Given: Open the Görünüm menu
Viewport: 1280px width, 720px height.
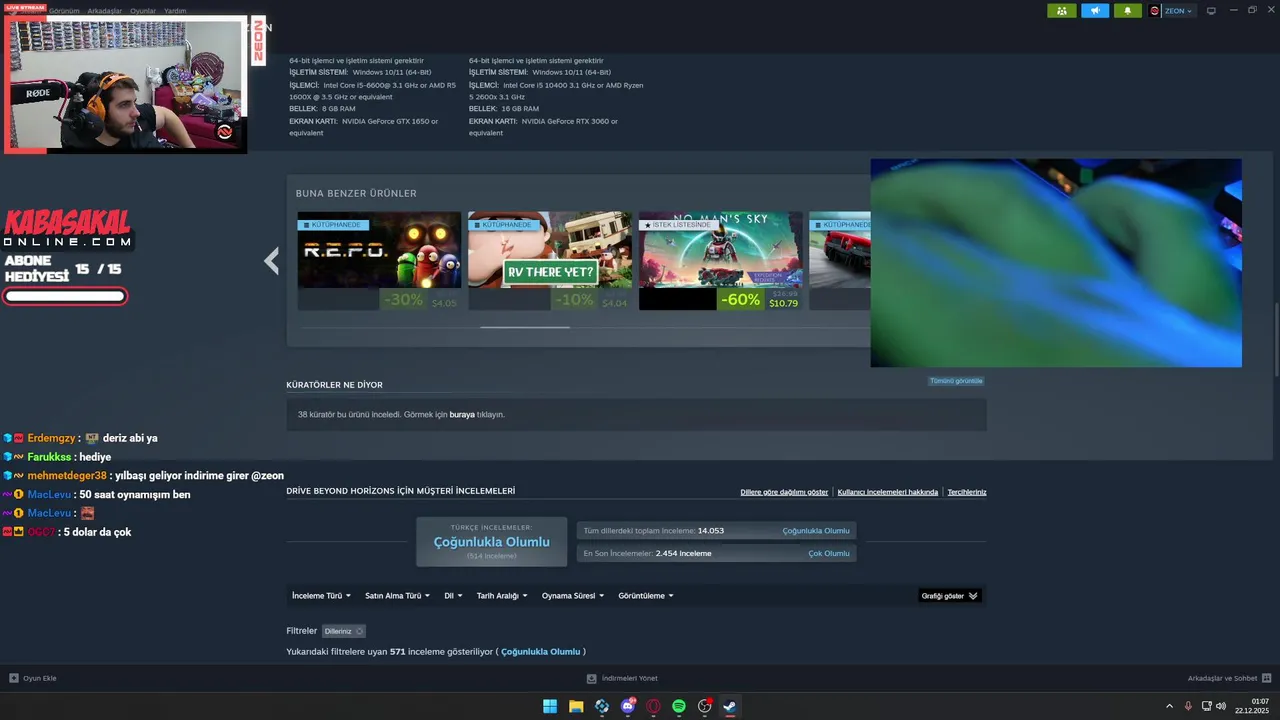Looking at the screenshot, I should (x=64, y=11).
